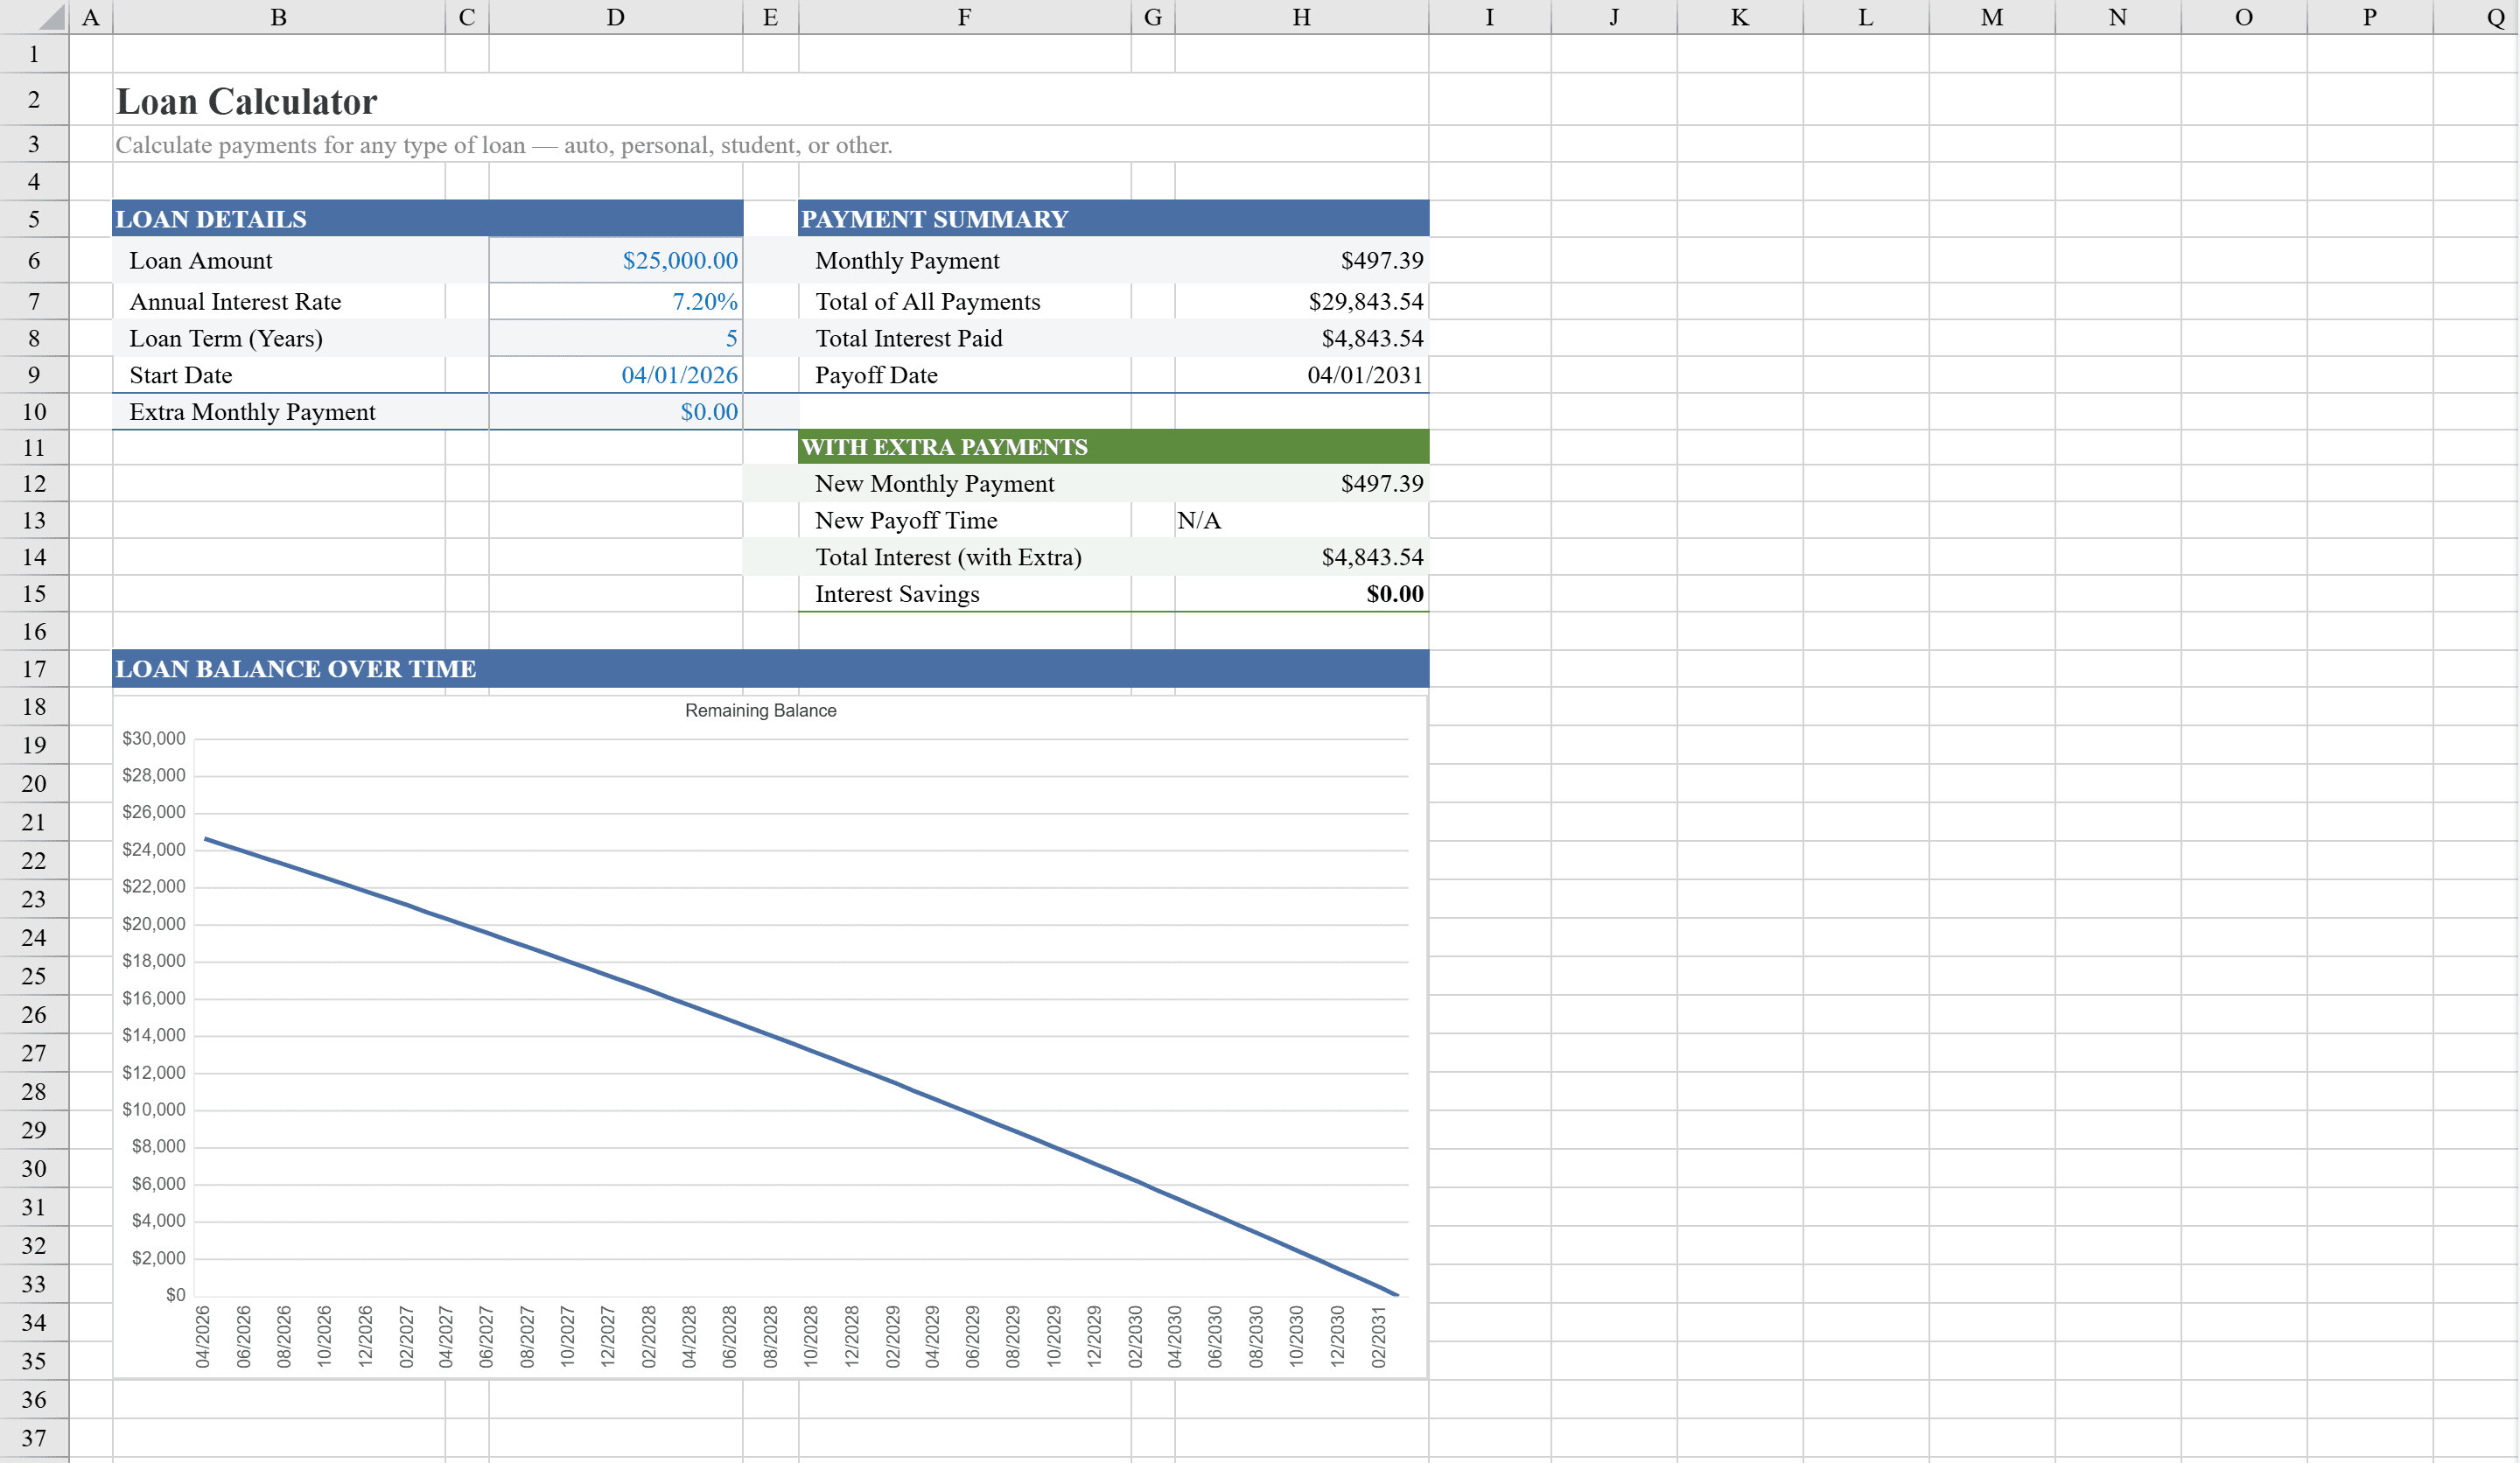Screen dimensions: 2520x1463
Task: Click the Annual Interest Rate value 7.20%
Action: point(614,301)
